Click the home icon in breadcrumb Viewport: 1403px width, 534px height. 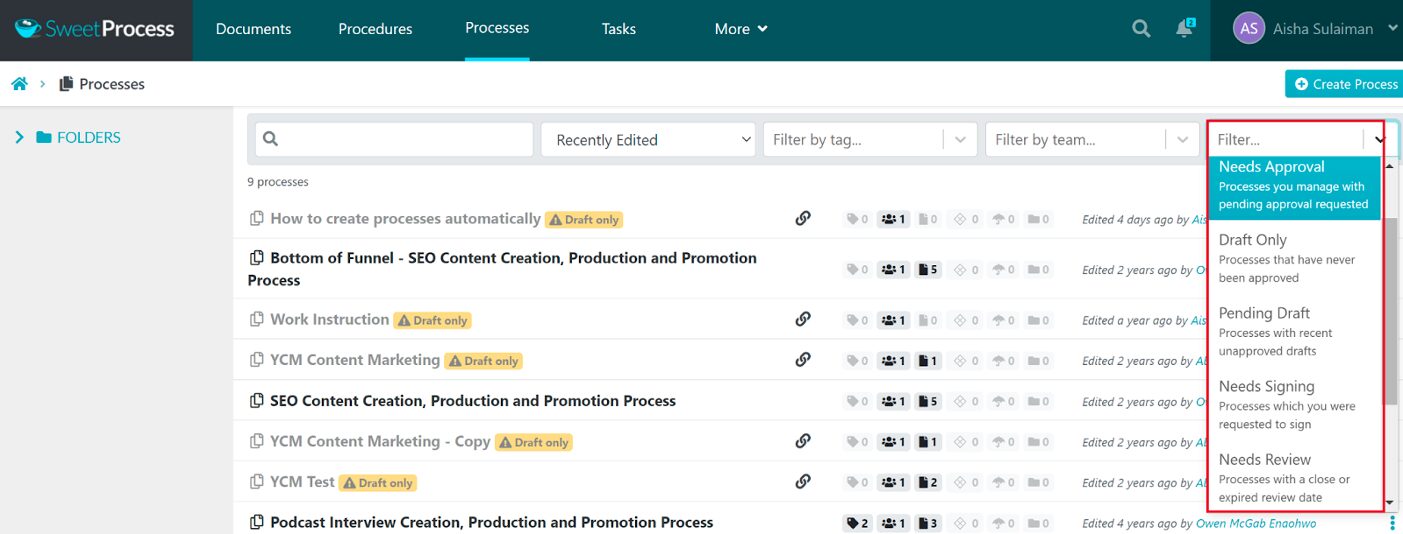[19, 84]
